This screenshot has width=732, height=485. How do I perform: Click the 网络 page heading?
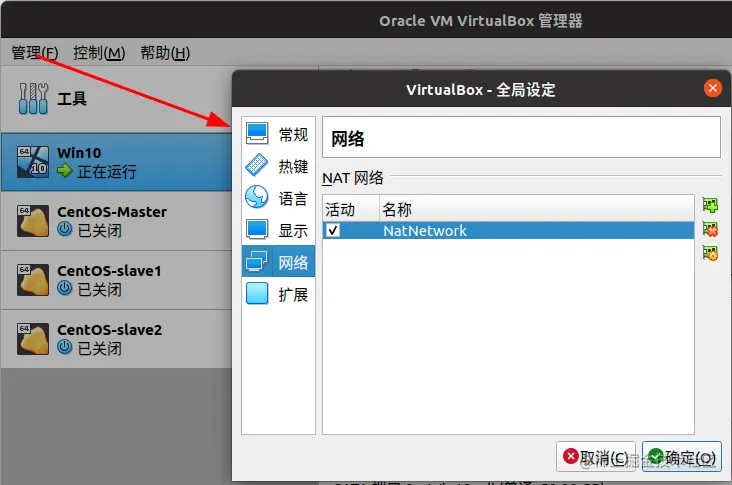coord(348,139)
